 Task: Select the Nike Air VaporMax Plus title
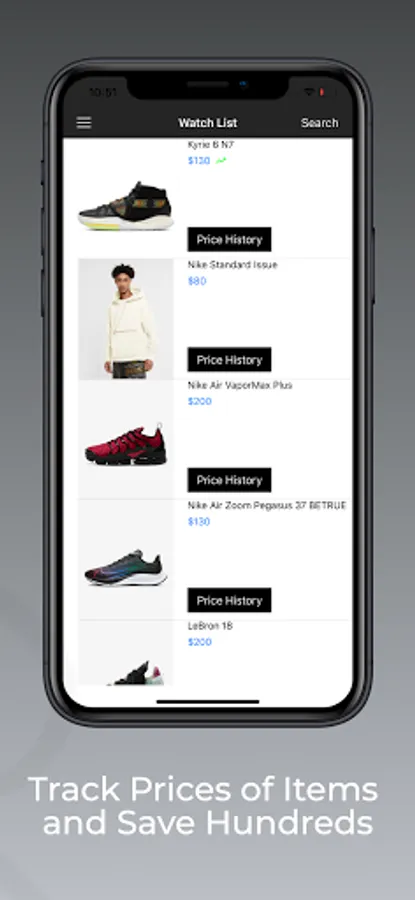pyautogui.click(x=240, y=385)
